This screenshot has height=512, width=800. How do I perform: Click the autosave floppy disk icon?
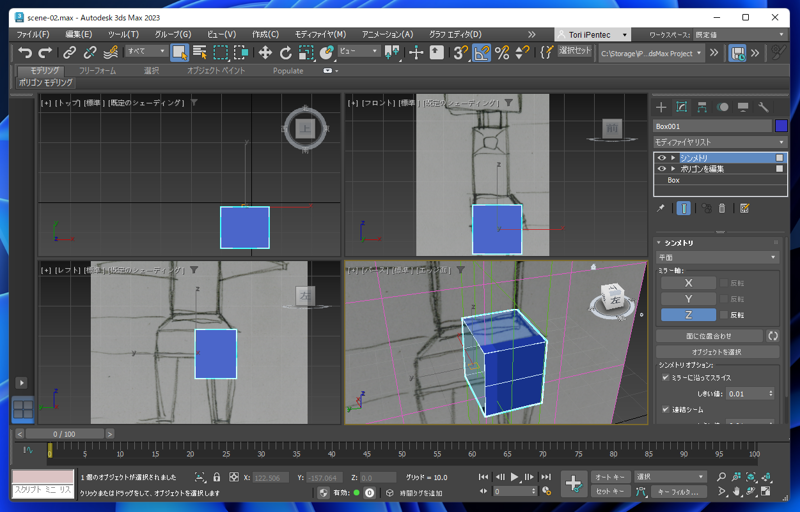click(737, 53)
